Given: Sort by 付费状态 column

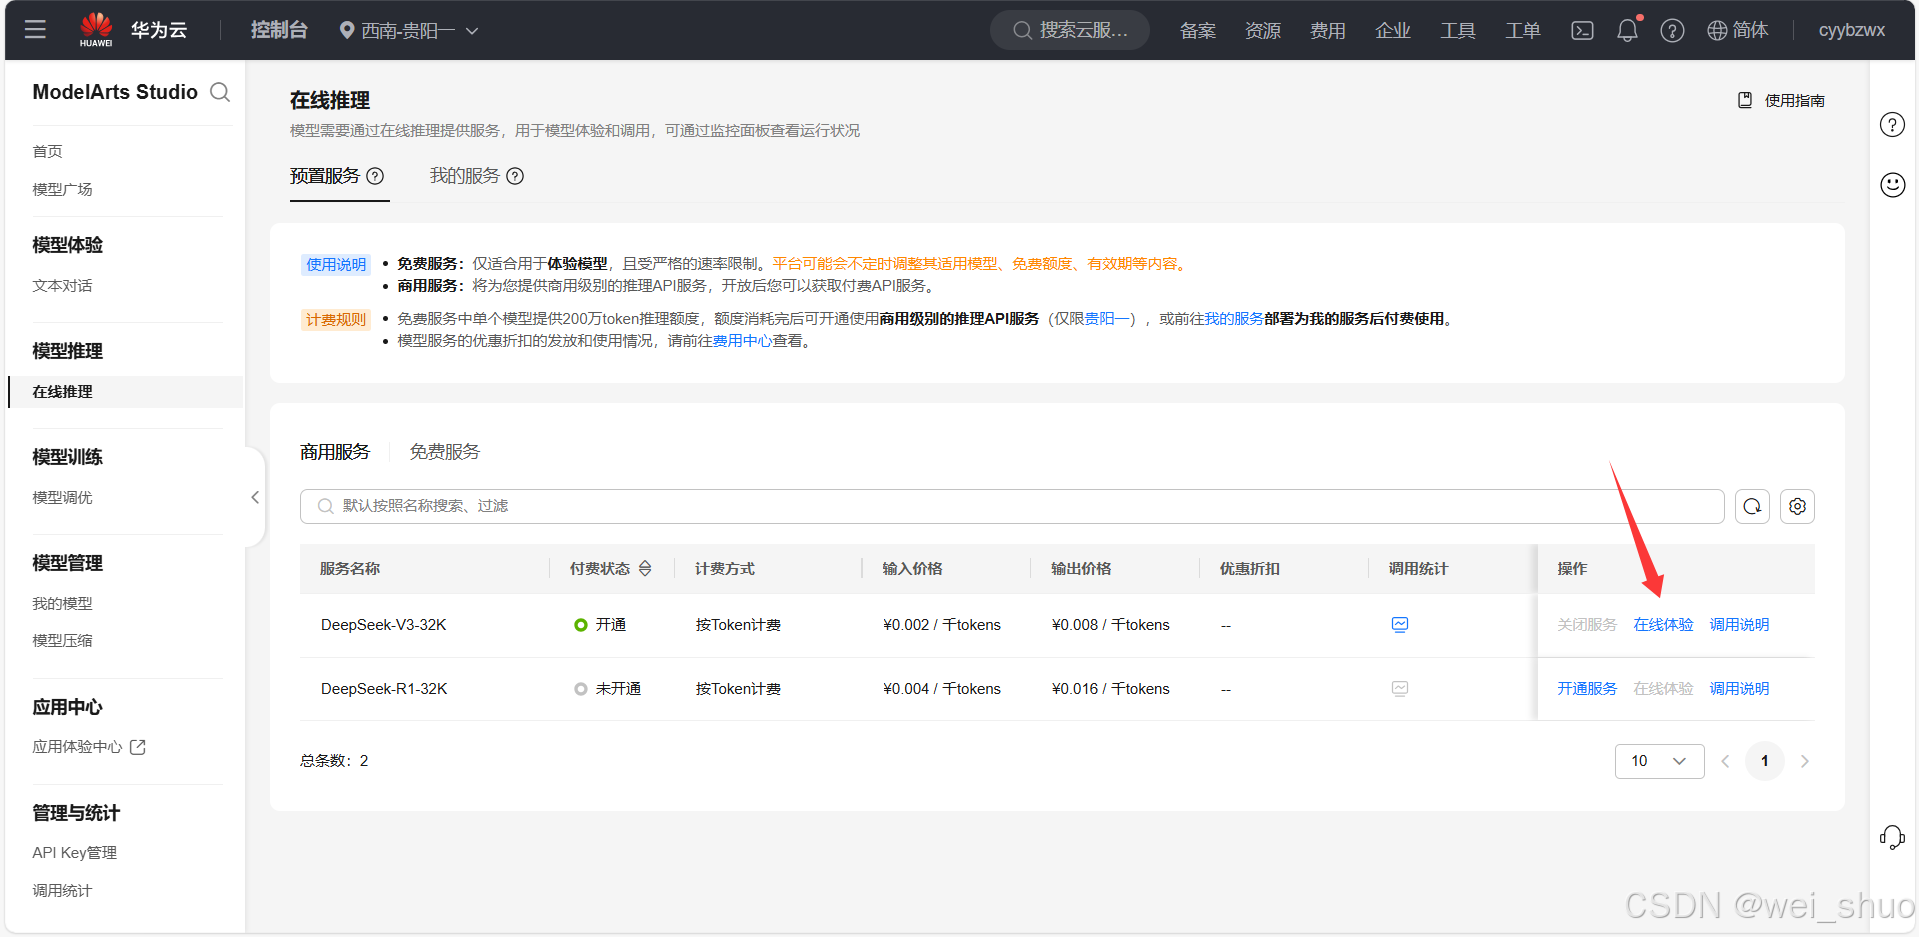Looking at the screenshot, I should click(645, 568).
